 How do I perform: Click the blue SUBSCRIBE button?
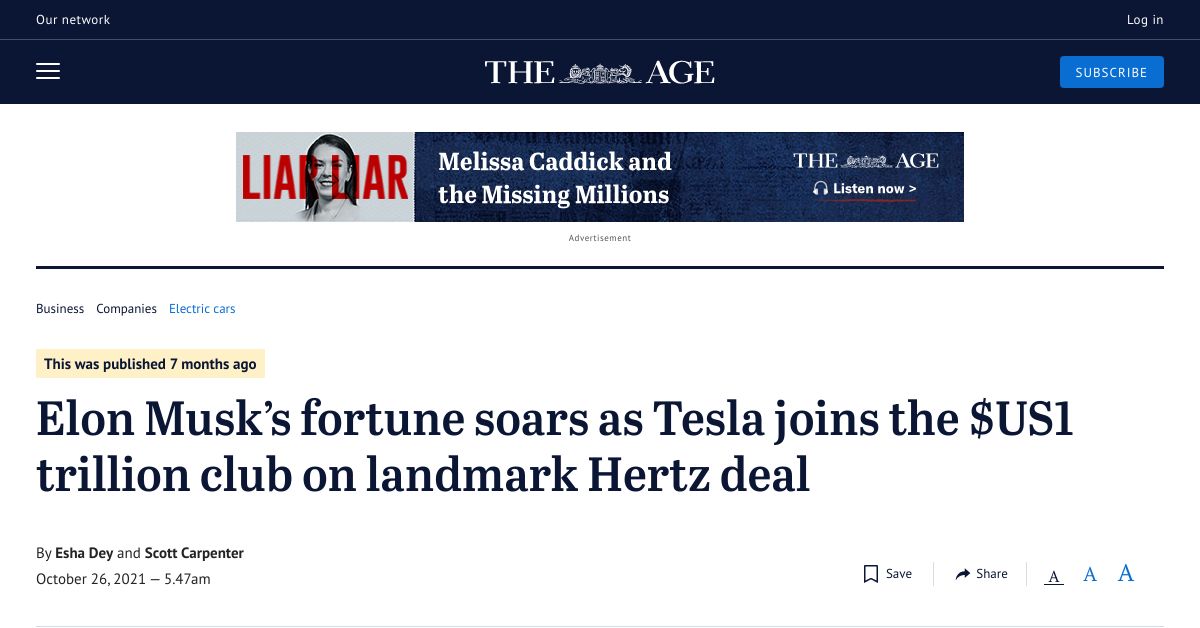(1111, 71)
